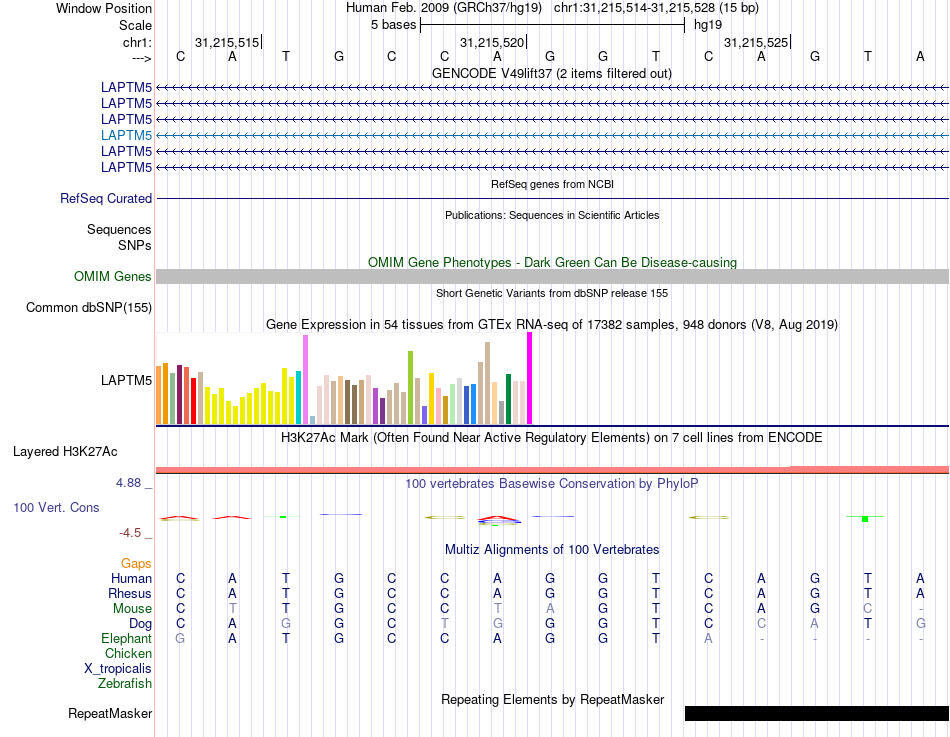
Task: Select the X_tropicalis alignment row label
Action: [118, 669]
